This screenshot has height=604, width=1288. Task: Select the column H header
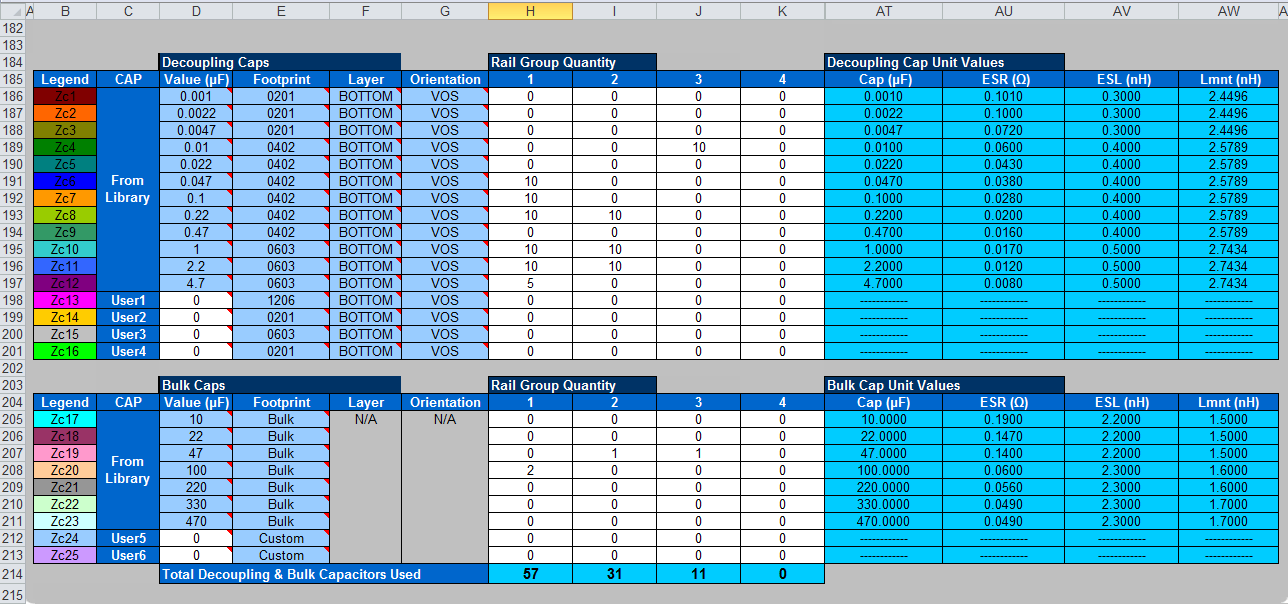pos(530,10)
